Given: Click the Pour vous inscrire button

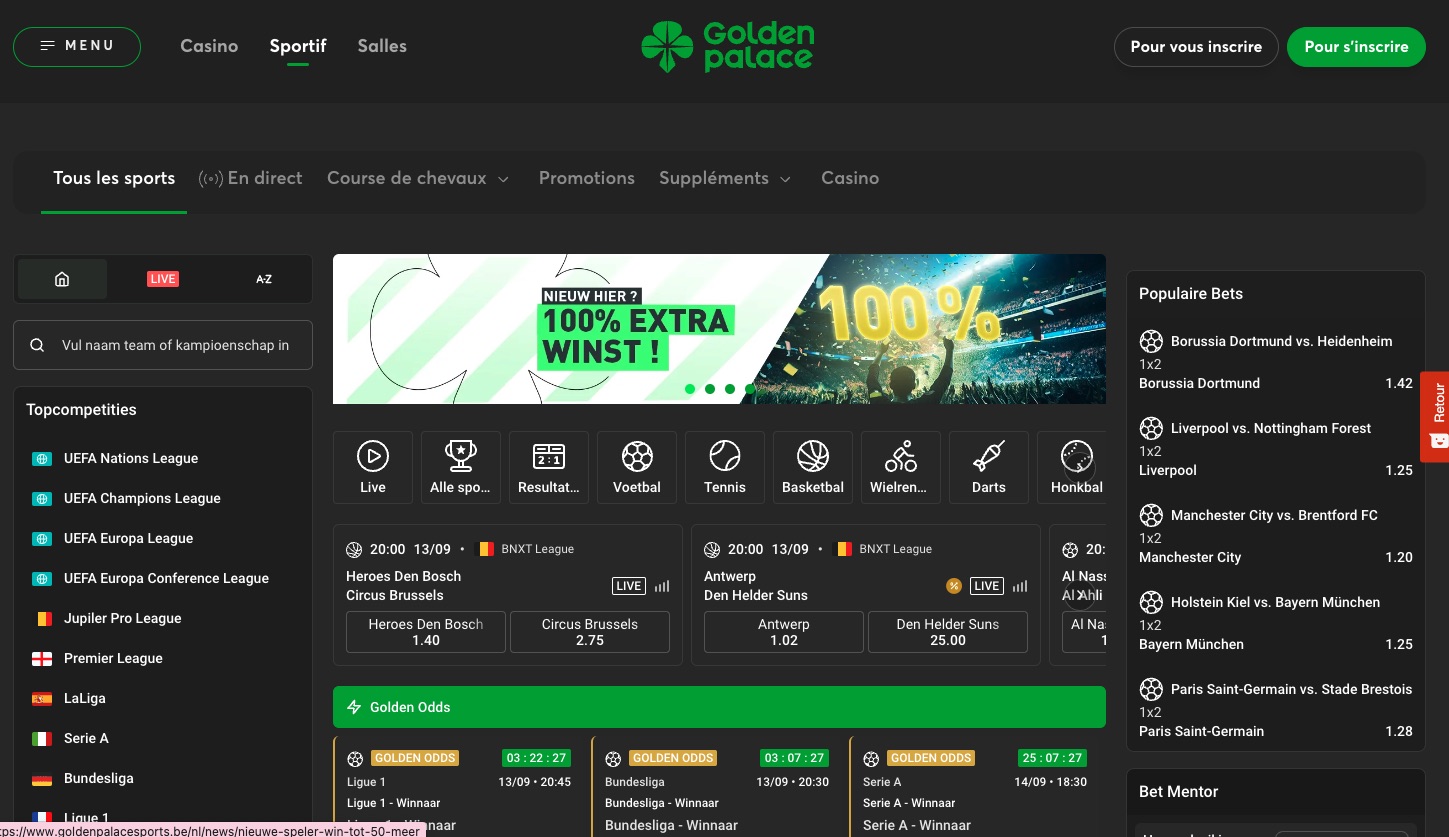Looking at the screenshot, I should click(1196, 47).
